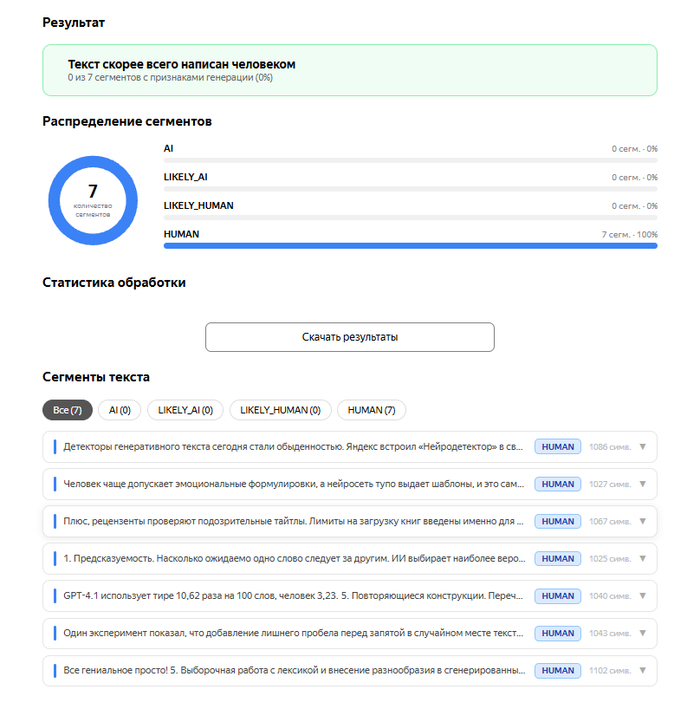Click the '1040 симв.' character count
Viewport: 700px width, 709px height.
click(610, 596)
